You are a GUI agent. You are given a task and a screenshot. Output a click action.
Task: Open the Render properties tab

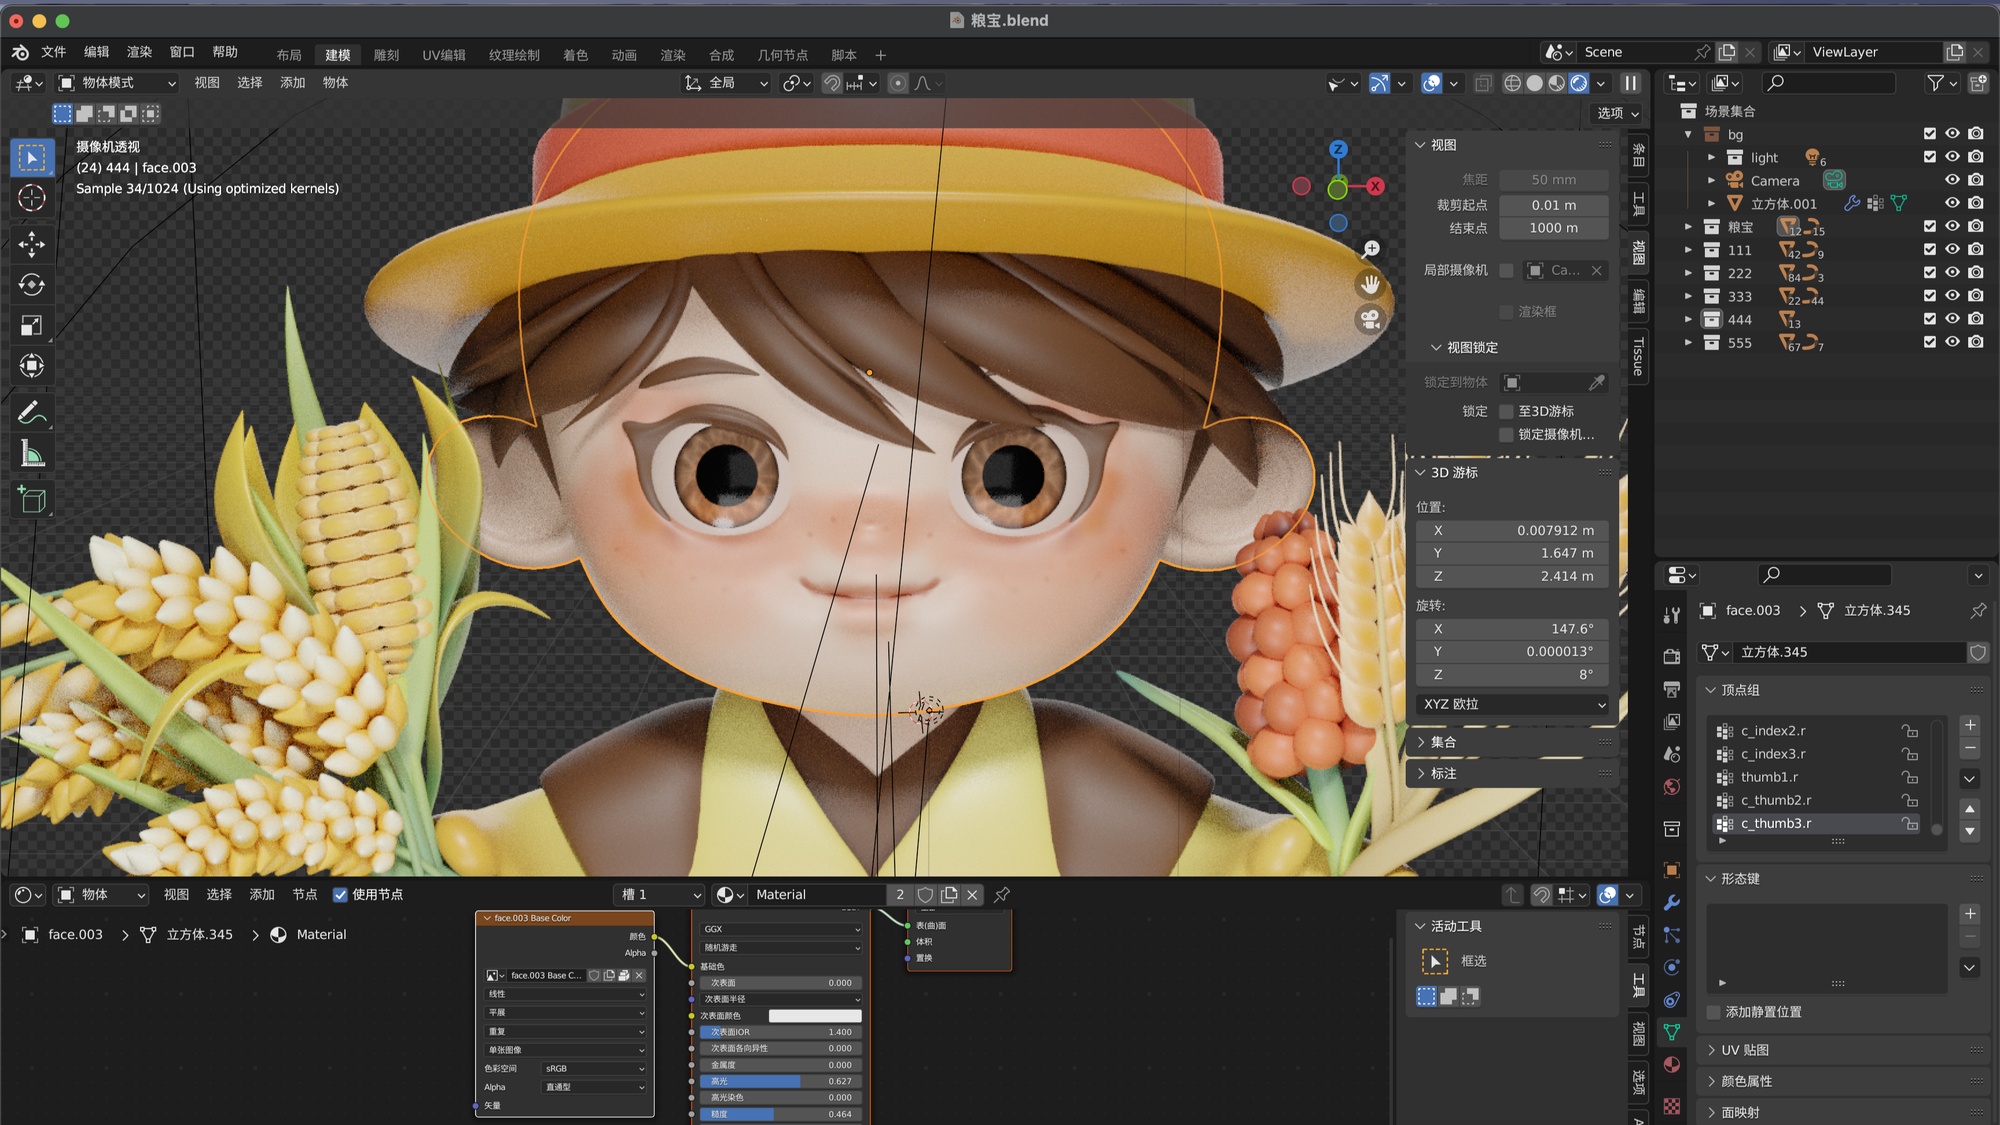pos(1671,656)
